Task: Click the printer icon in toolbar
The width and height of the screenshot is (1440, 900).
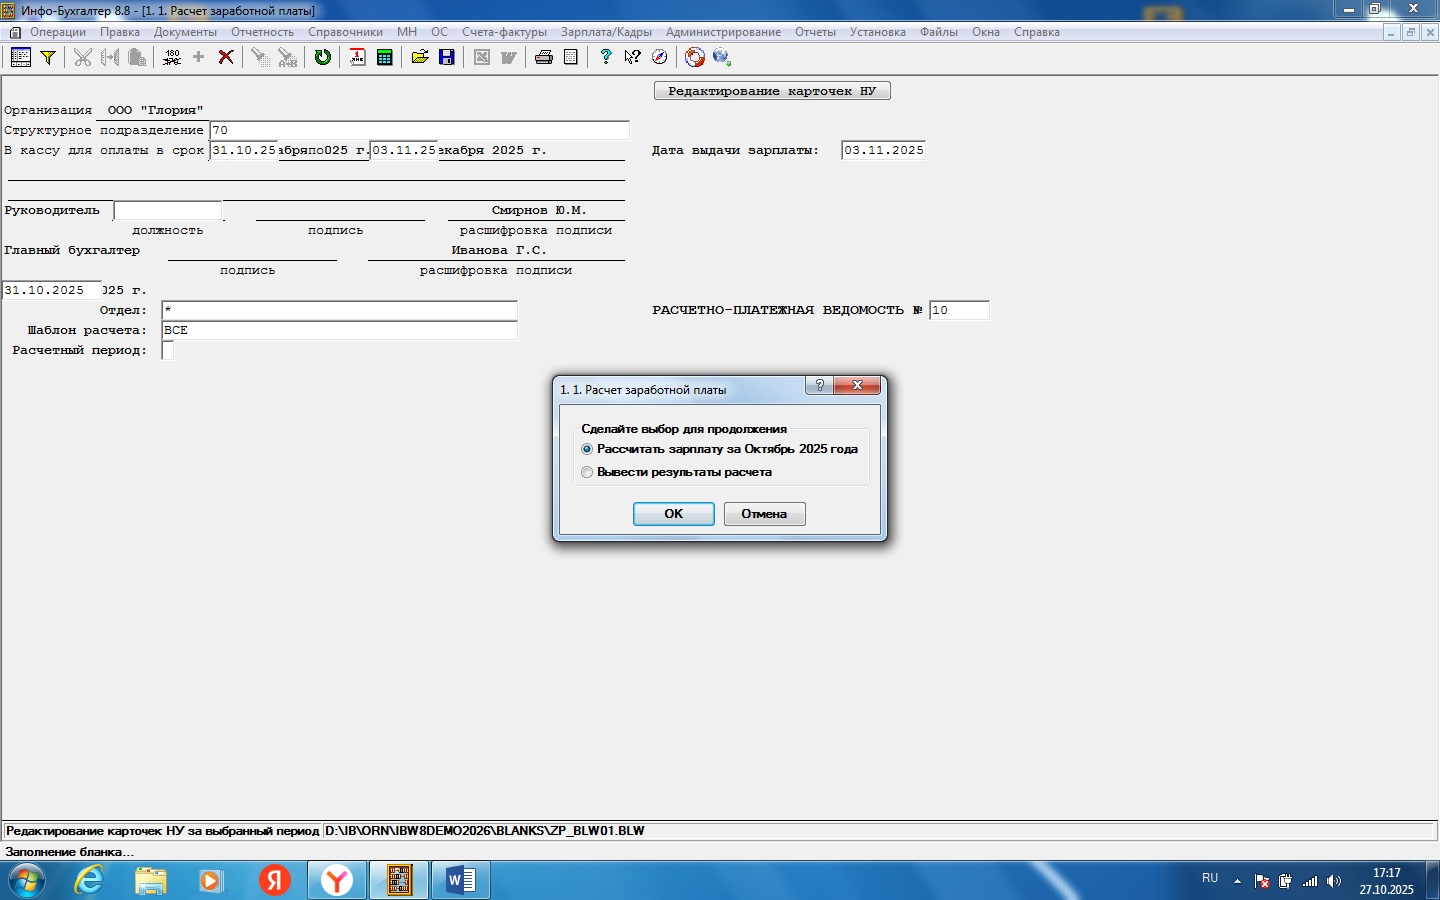Action: [x=543, y=57]
